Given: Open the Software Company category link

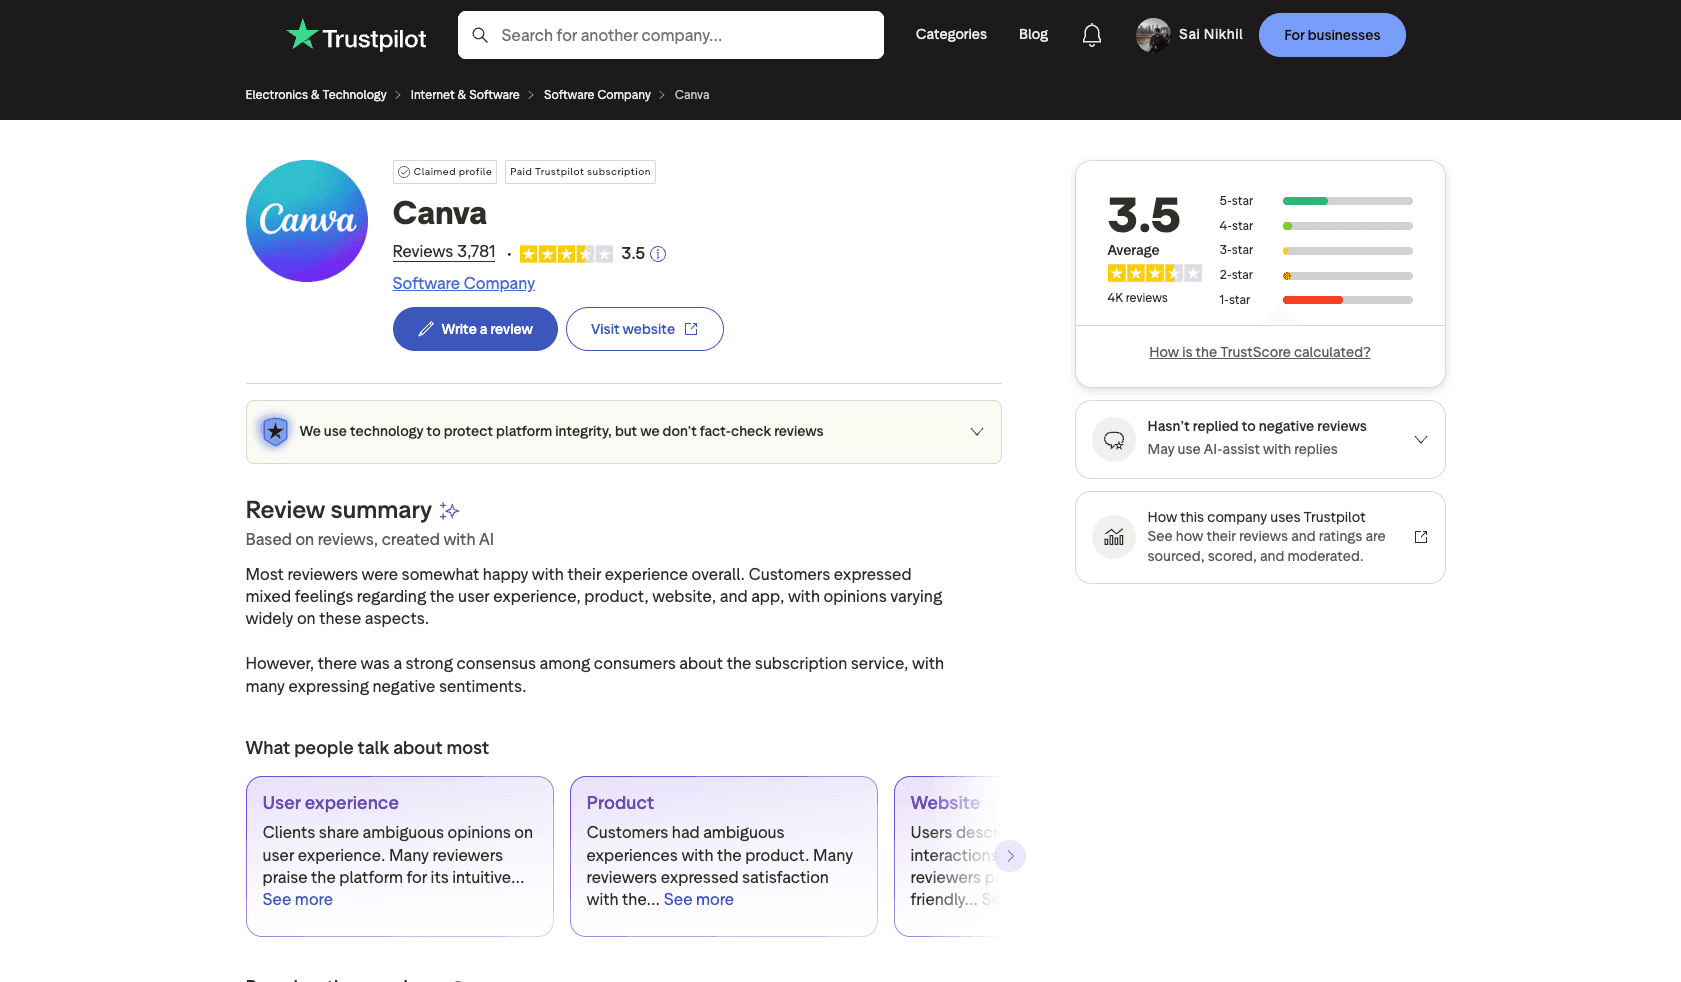Looking at the screenshot, I should (463, 283).
